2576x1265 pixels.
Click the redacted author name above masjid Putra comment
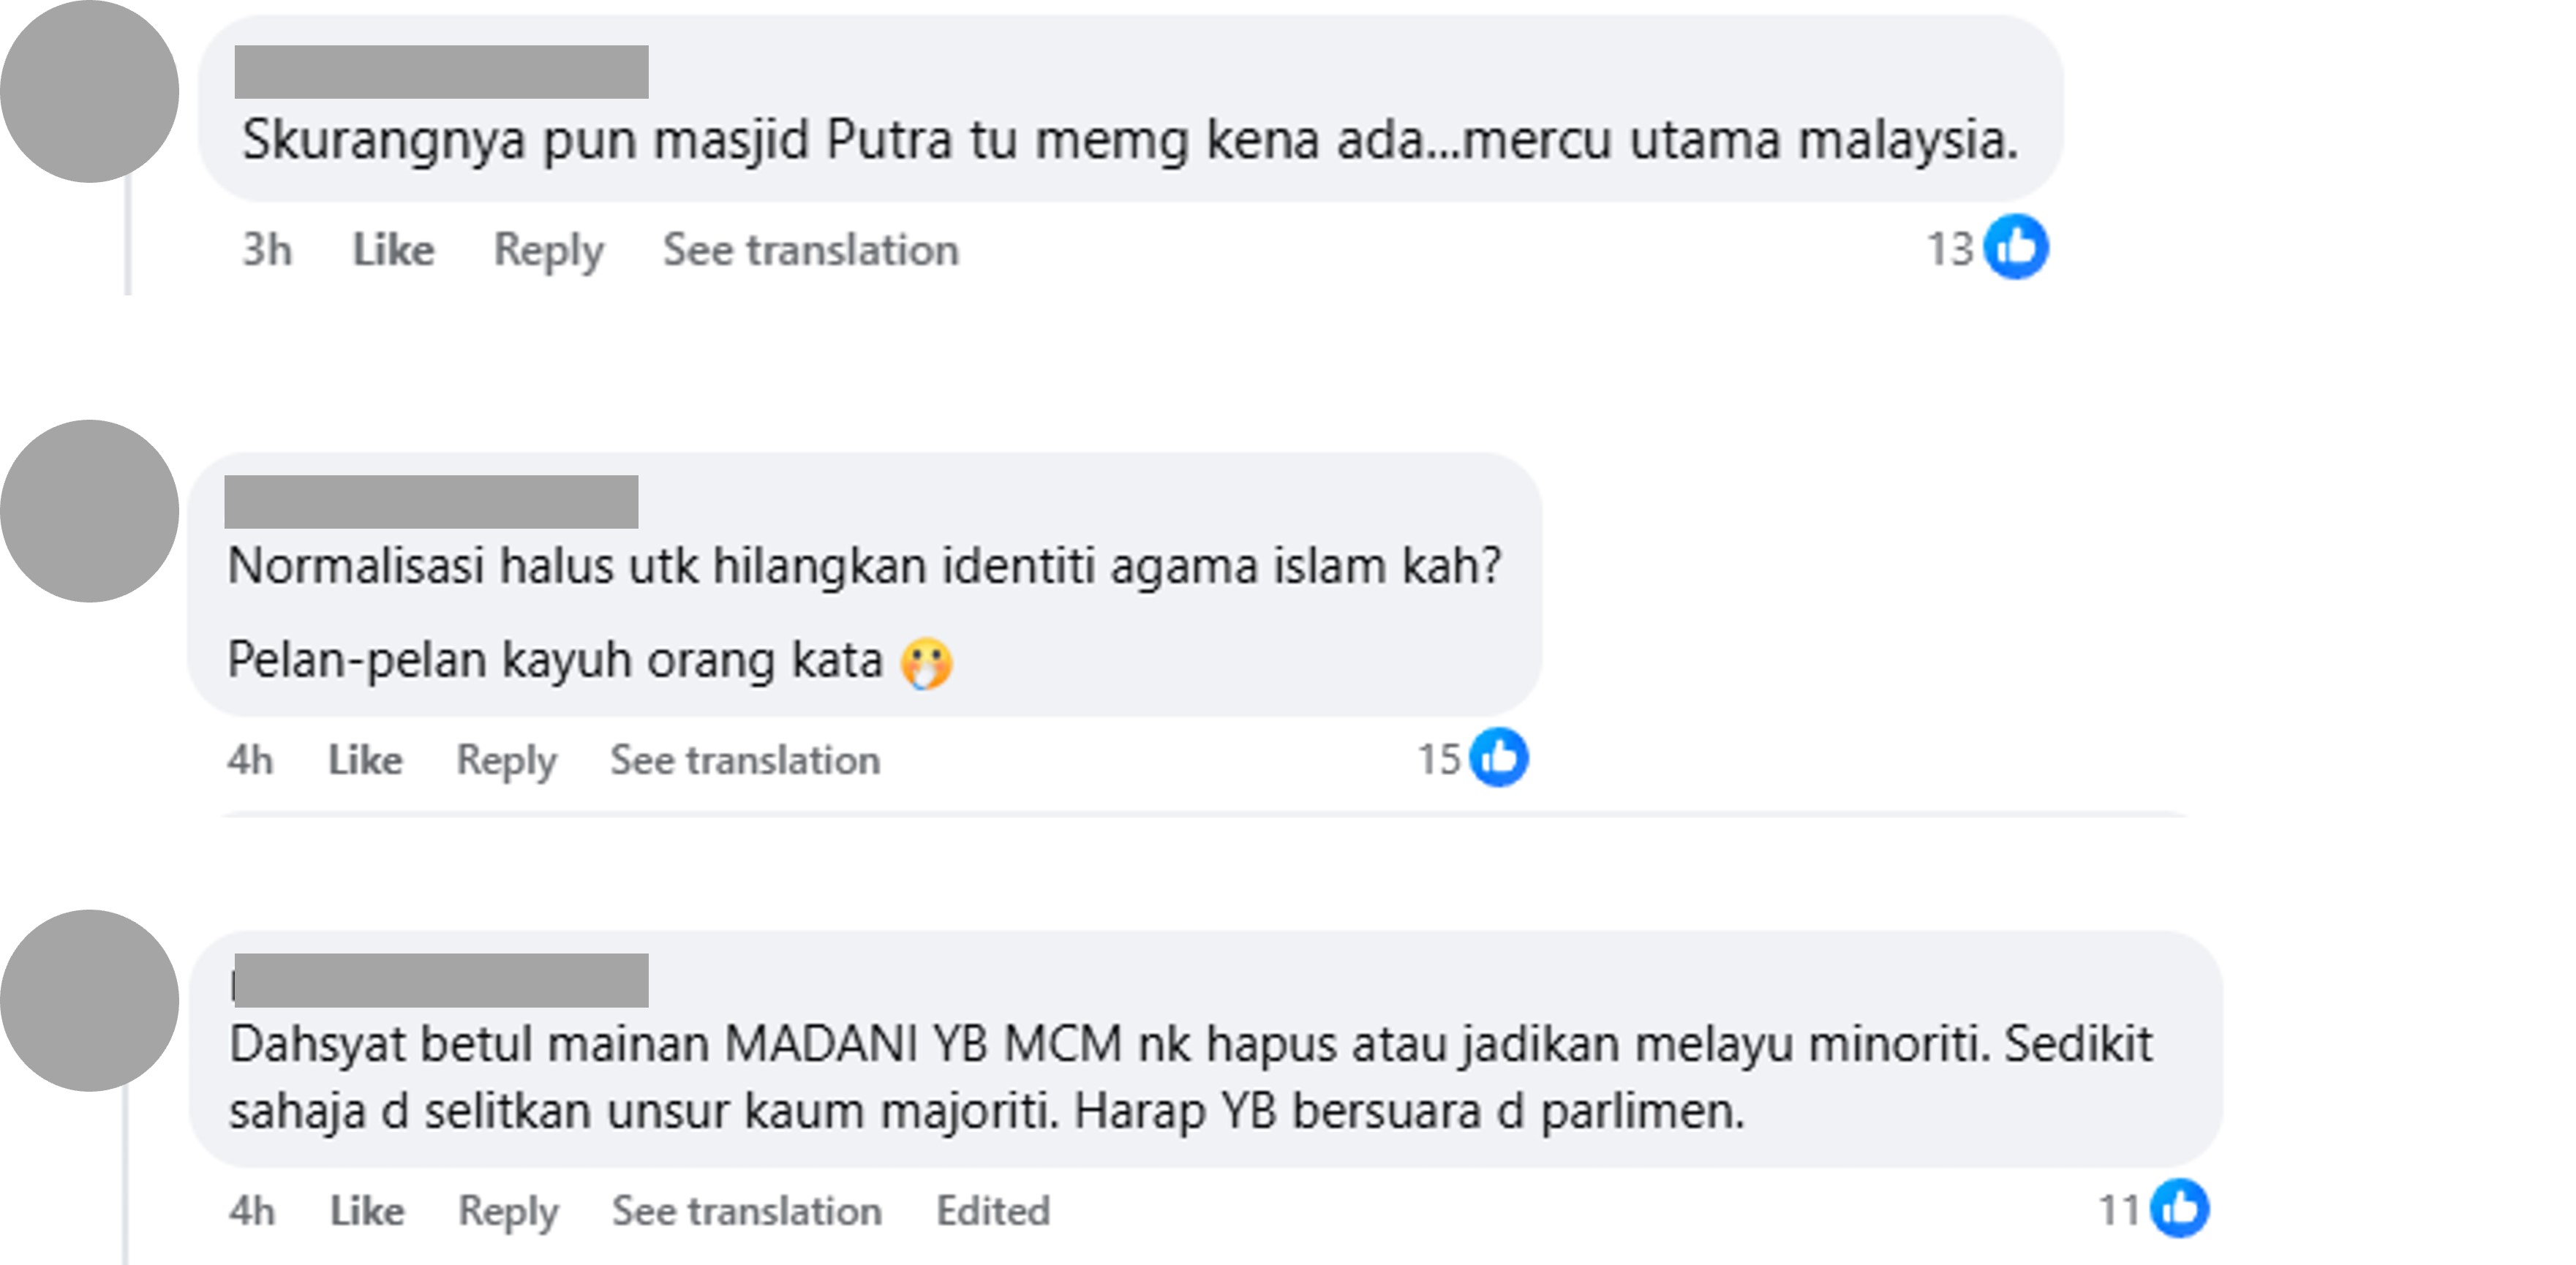(441, 72)
